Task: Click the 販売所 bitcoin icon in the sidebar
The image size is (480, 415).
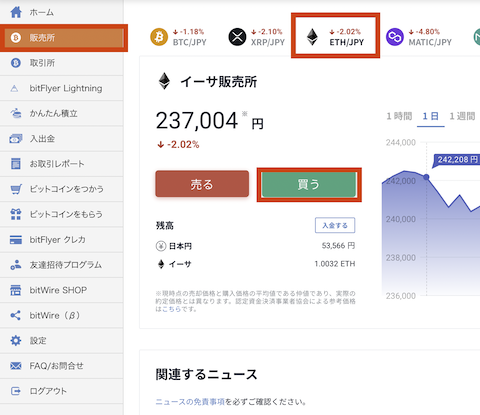Action: pos(16,38)
